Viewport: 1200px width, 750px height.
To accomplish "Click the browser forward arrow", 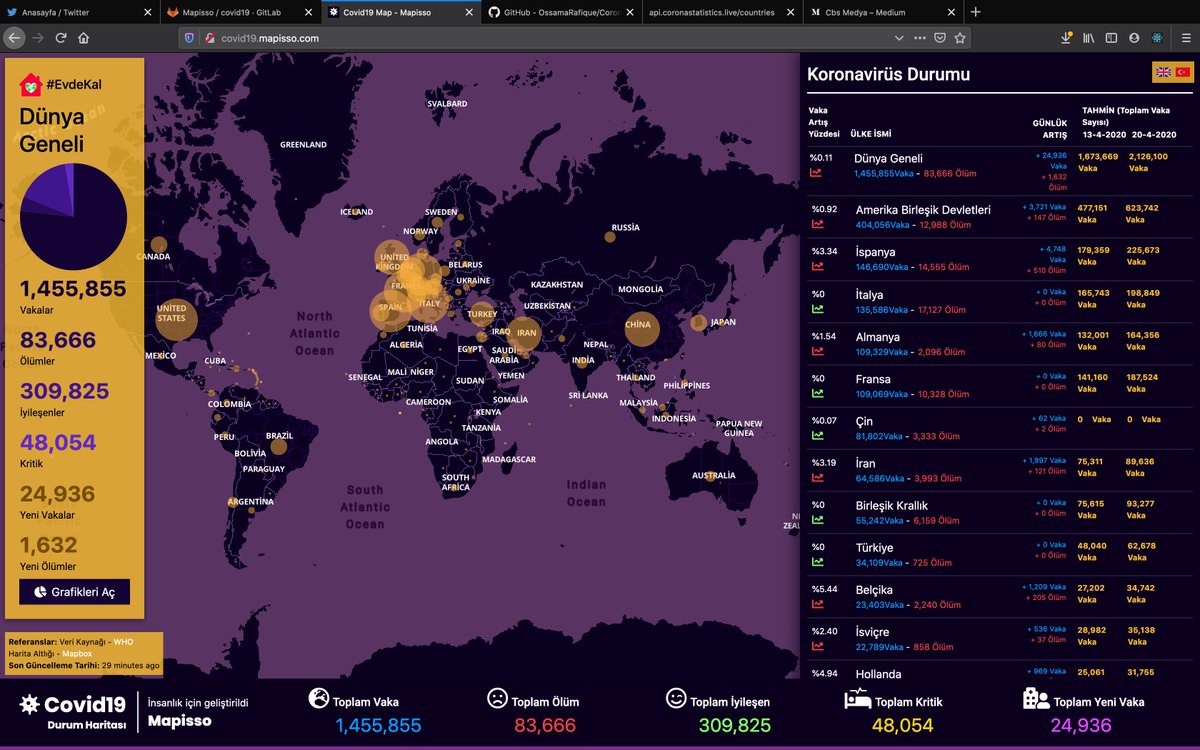I will click(38, 38).
